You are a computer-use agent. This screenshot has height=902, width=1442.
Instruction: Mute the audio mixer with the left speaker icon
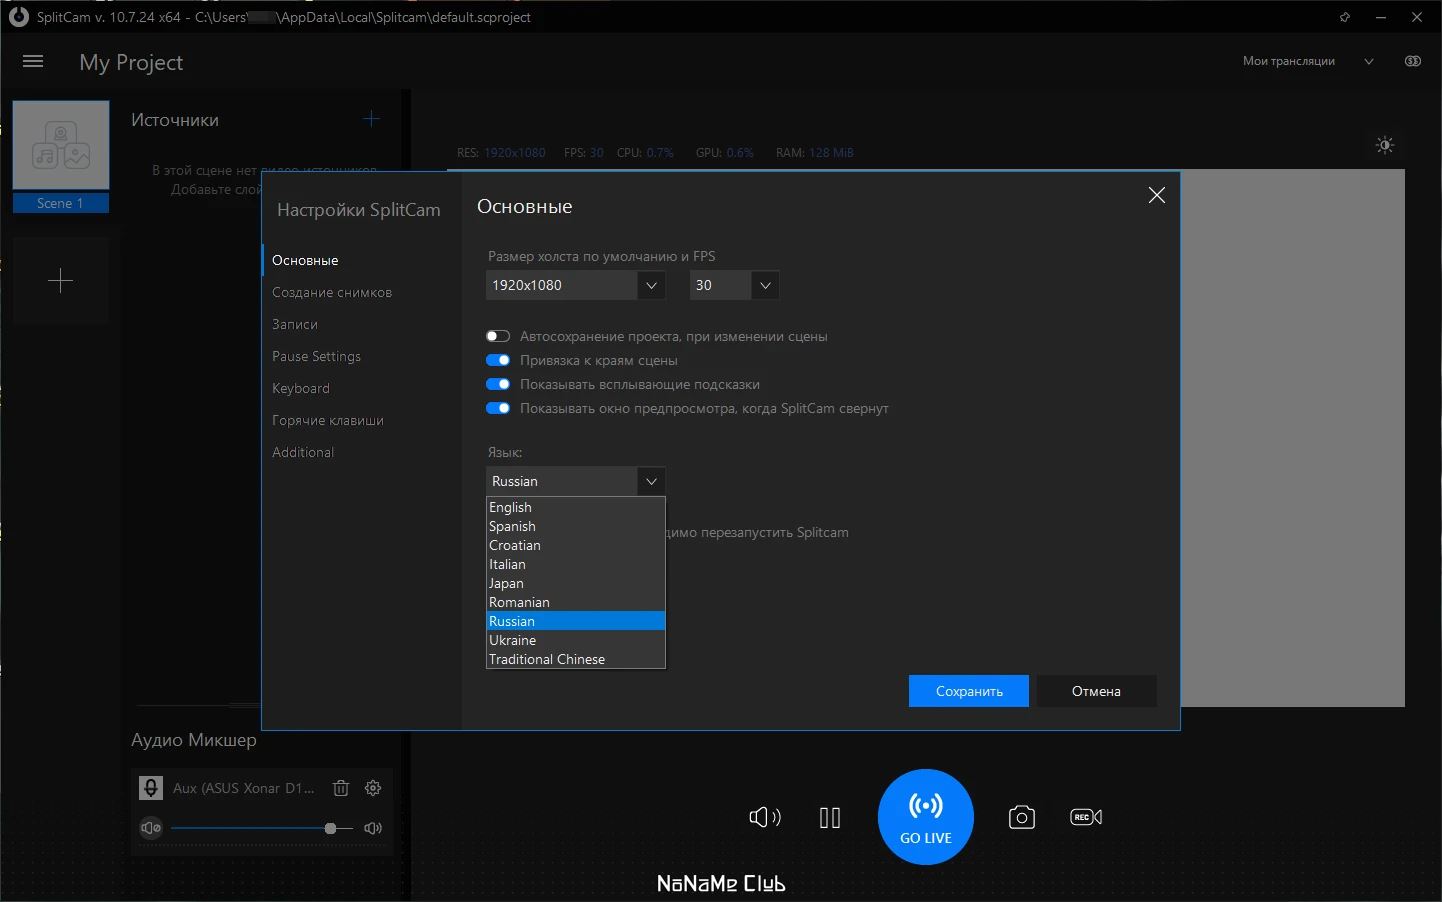151,828
